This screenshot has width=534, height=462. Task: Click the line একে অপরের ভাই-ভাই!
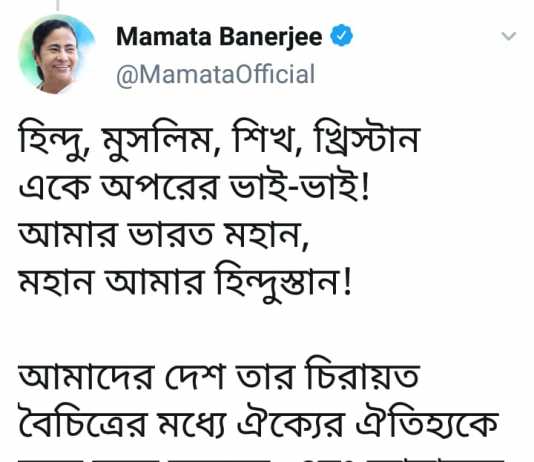coord(194,187)
